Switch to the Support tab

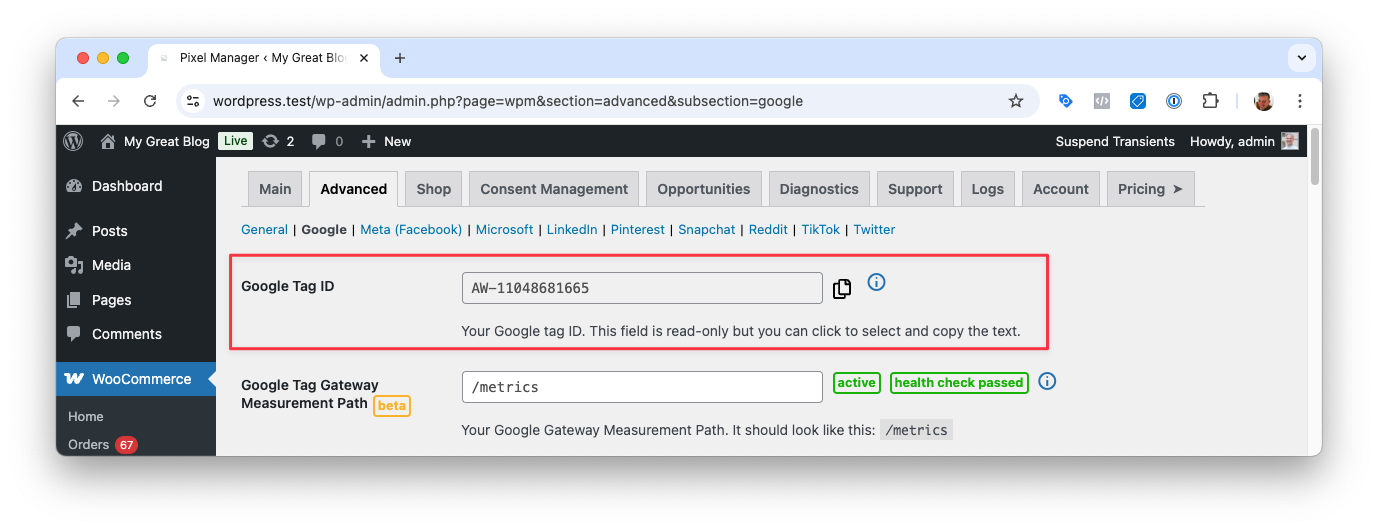pos(915,189)
